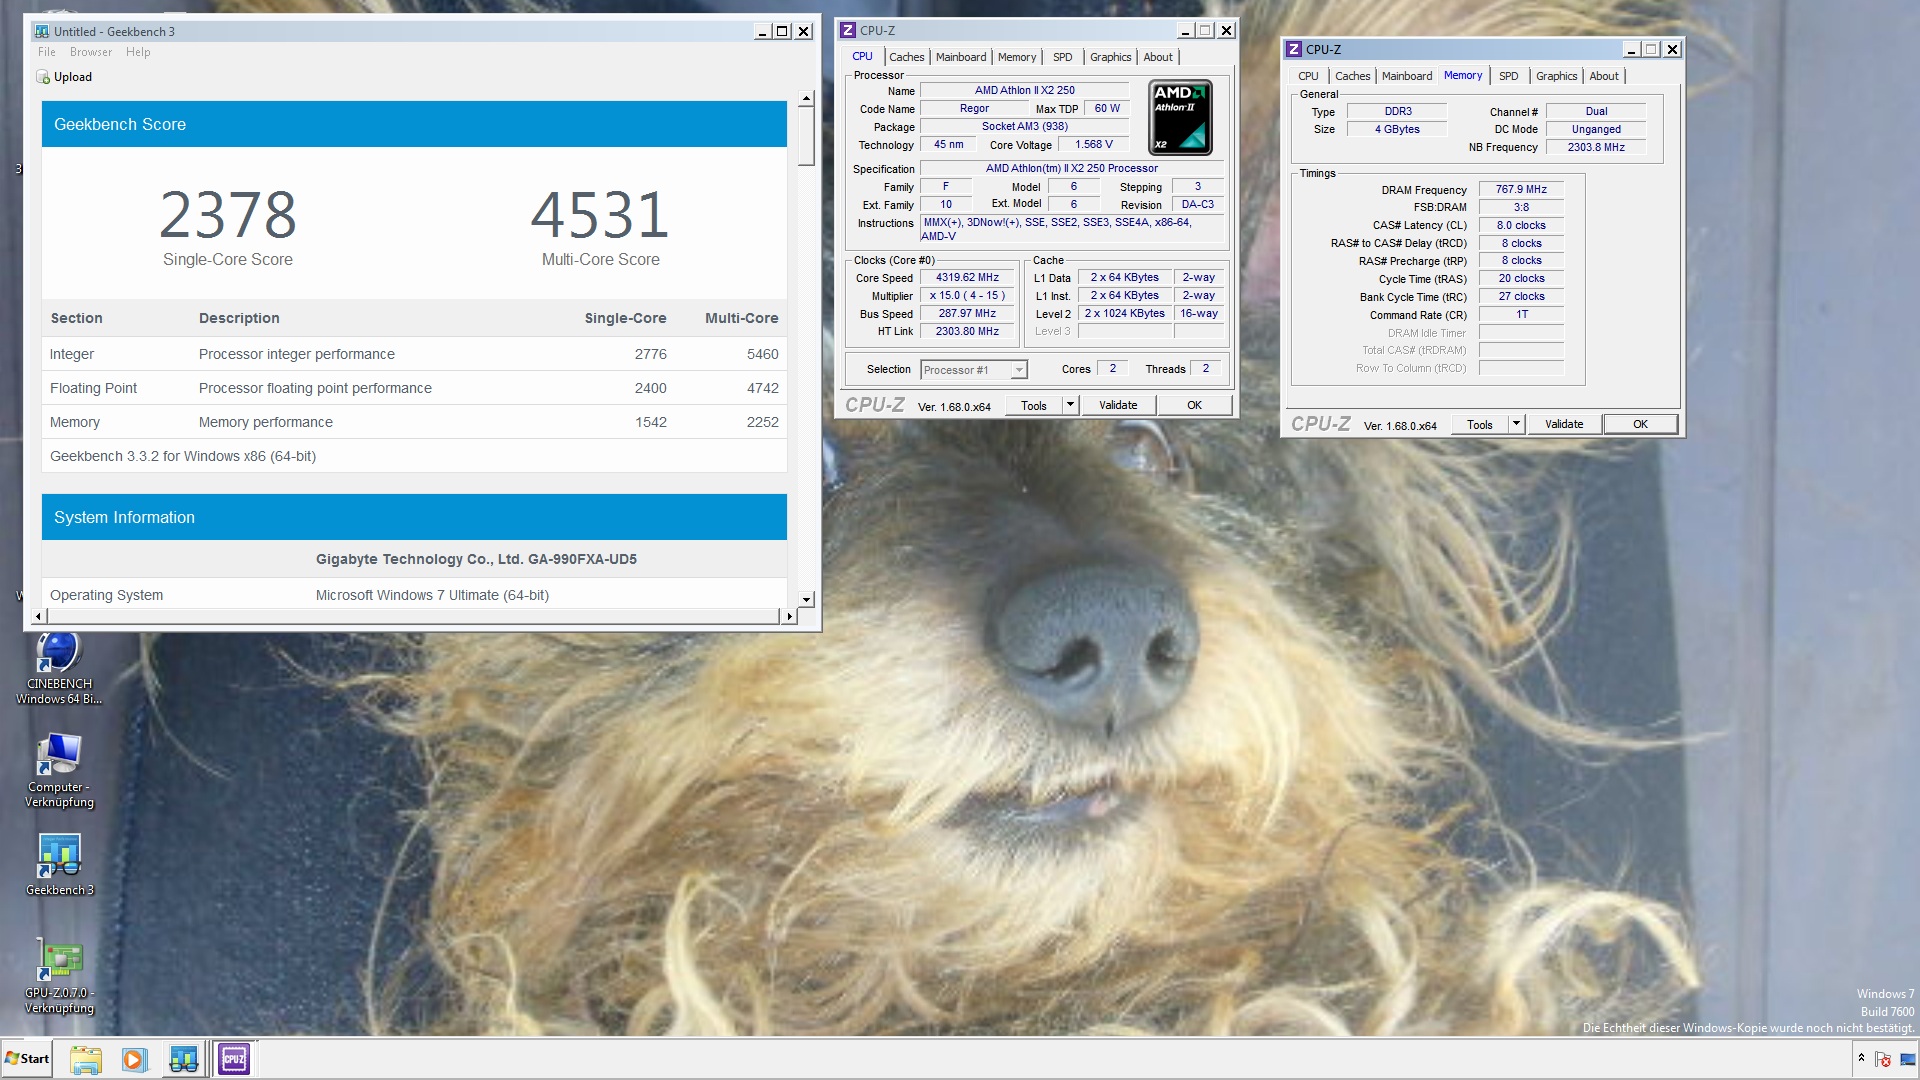The image size is (1920, 1080).
Task: Open the Start menu
Action: coord(27,1059)
